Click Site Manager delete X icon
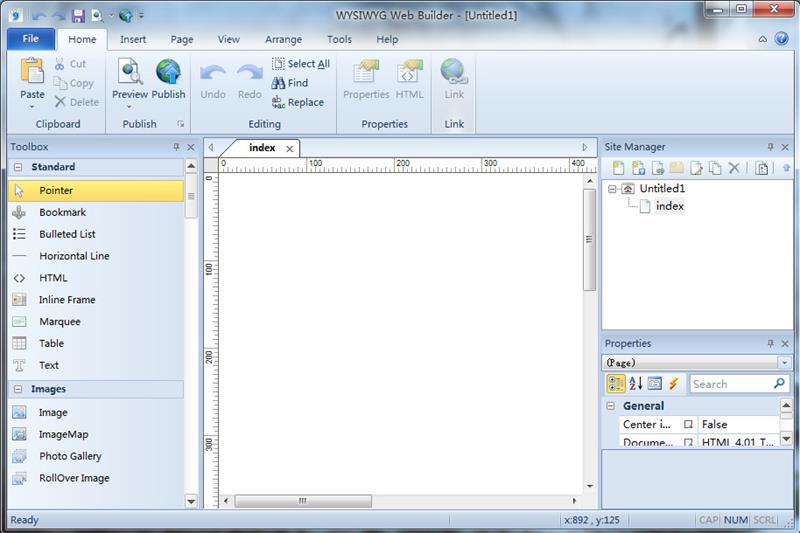Image resolution: width=800 pixels, height=533 pixels. (734, 168)
